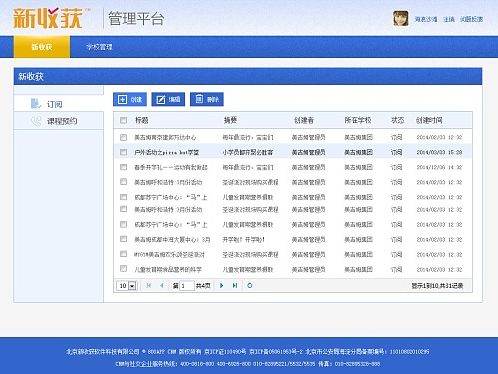Click the record count text 显示1到10,共31记录
This screenshot has height=374, width=498.
[437, 286]
